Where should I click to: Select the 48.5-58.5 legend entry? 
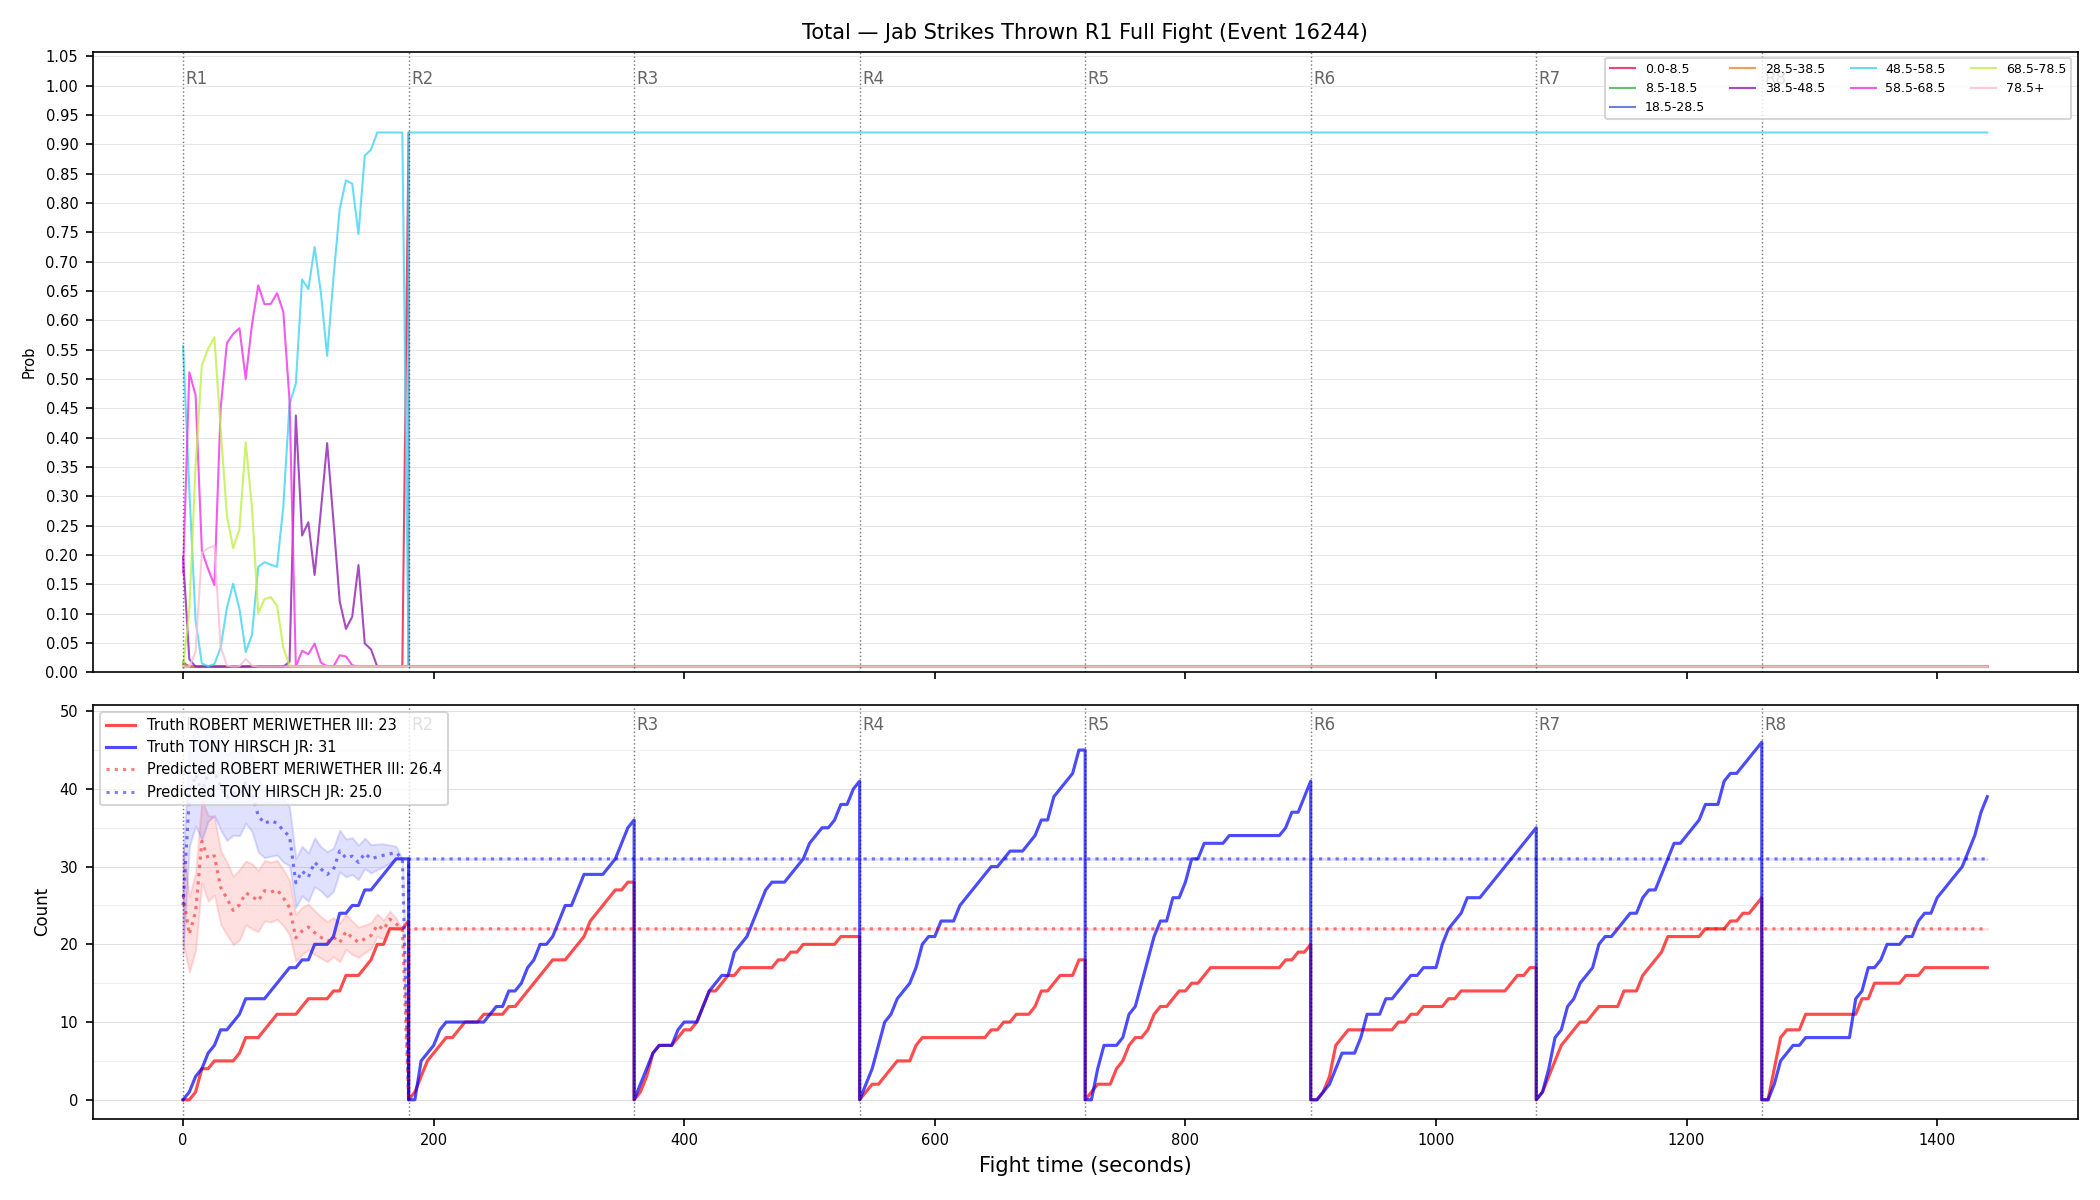point(1897,69)
